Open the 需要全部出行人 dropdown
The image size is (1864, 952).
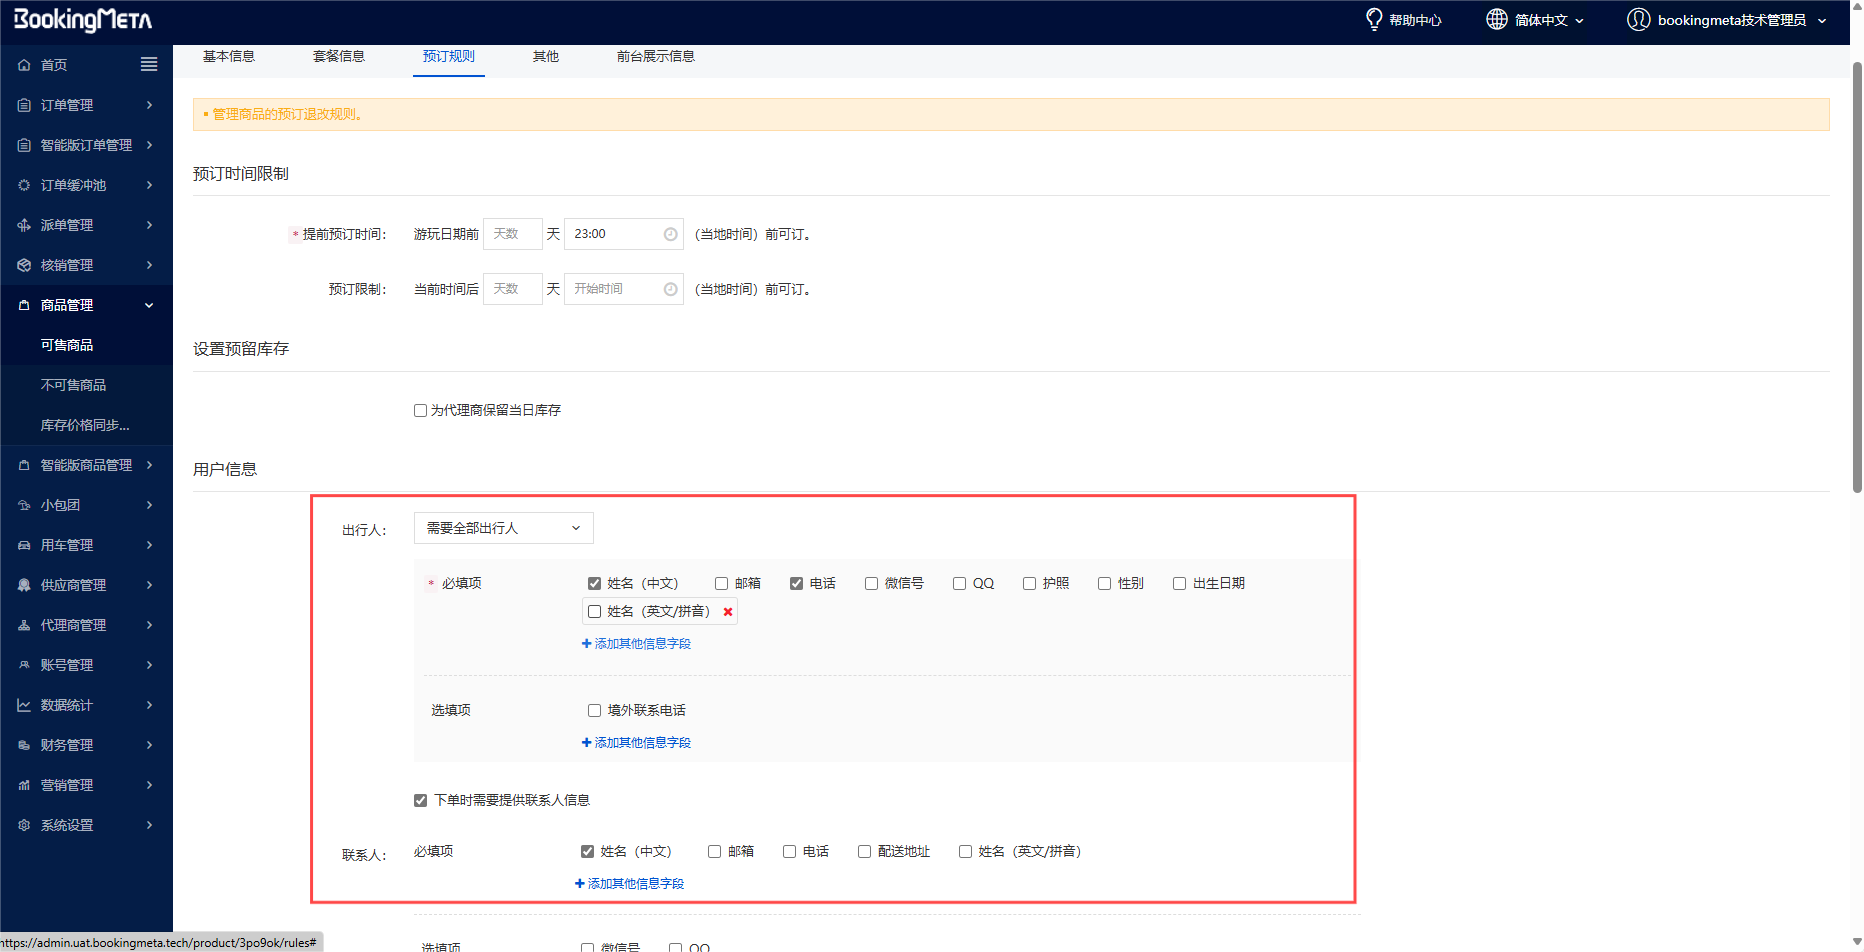503,527
